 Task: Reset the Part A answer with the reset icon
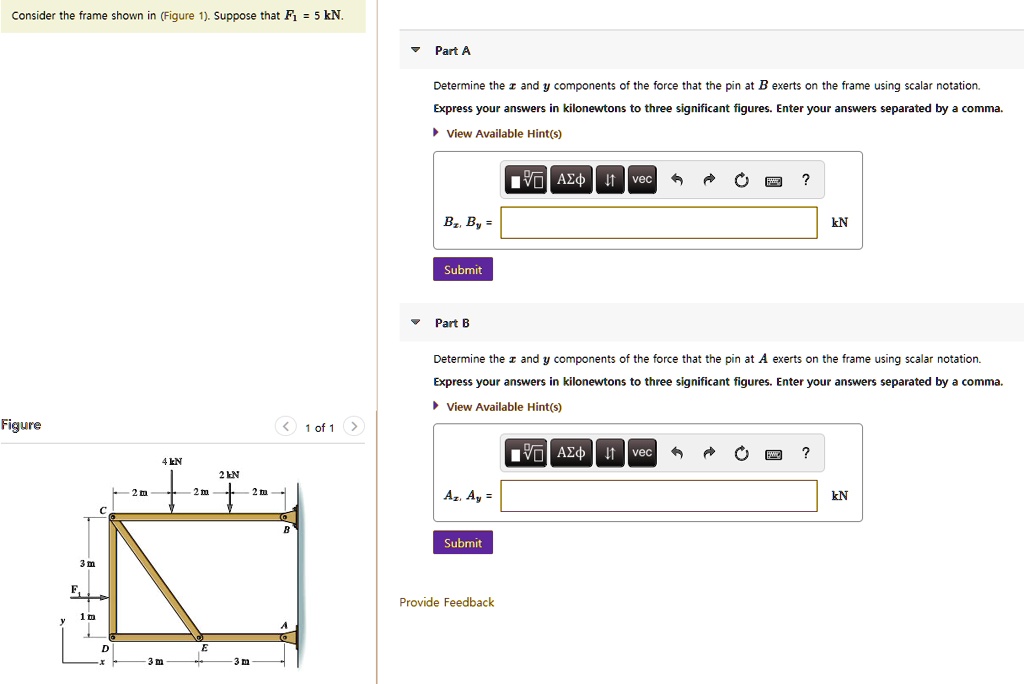(741, 179)
